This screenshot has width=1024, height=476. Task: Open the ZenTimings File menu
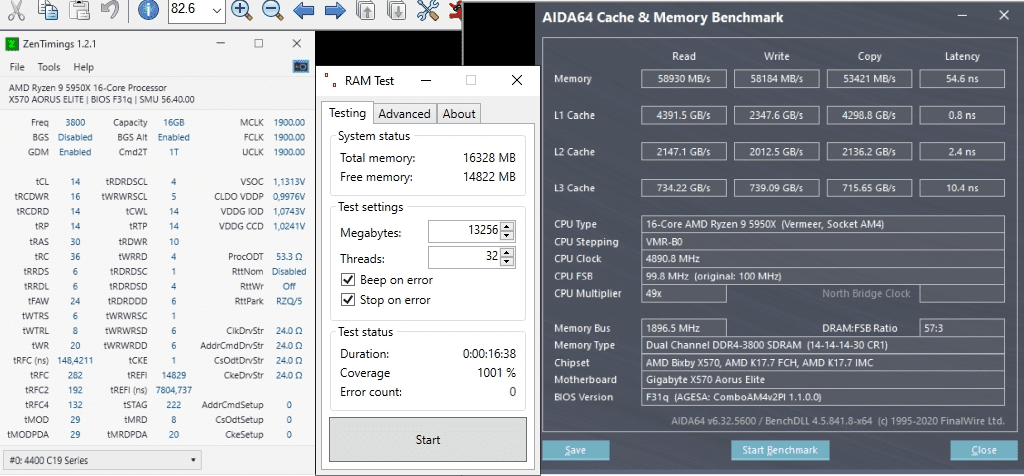17,67
